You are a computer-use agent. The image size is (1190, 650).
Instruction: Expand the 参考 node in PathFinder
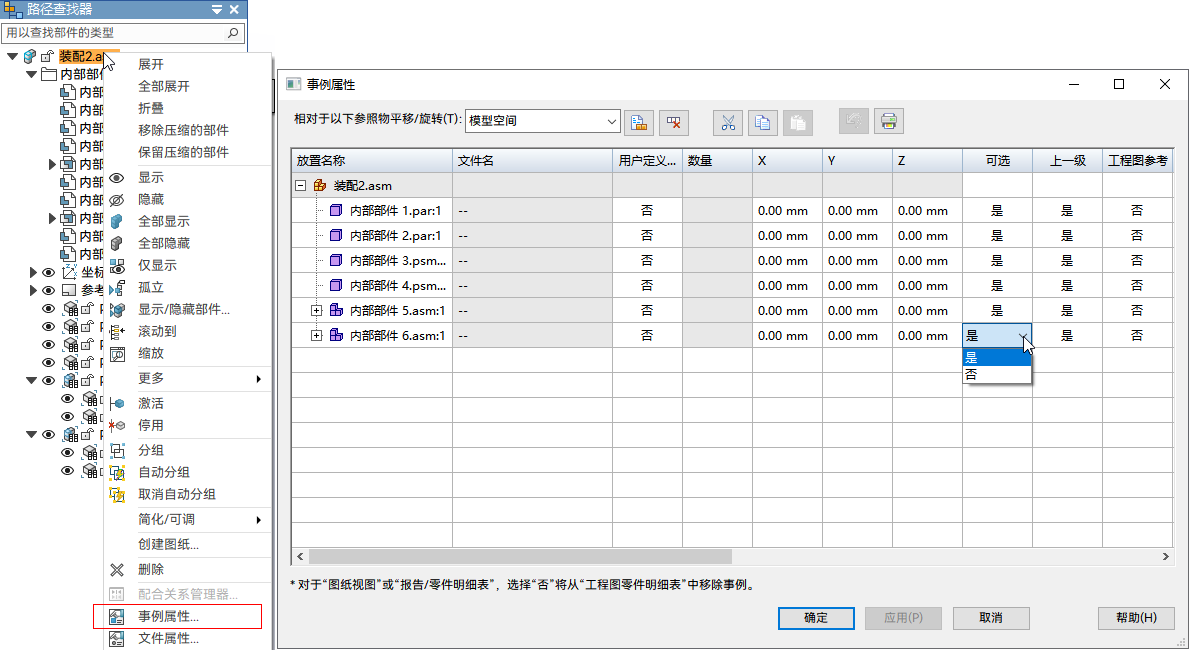pyautogui.click(x=33, y=290)
